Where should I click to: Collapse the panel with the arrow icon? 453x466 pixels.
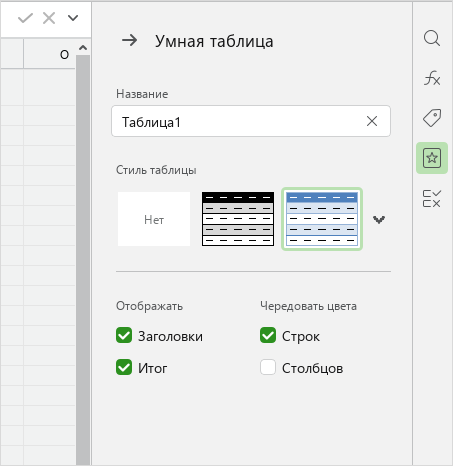click(x=129, y=41)
